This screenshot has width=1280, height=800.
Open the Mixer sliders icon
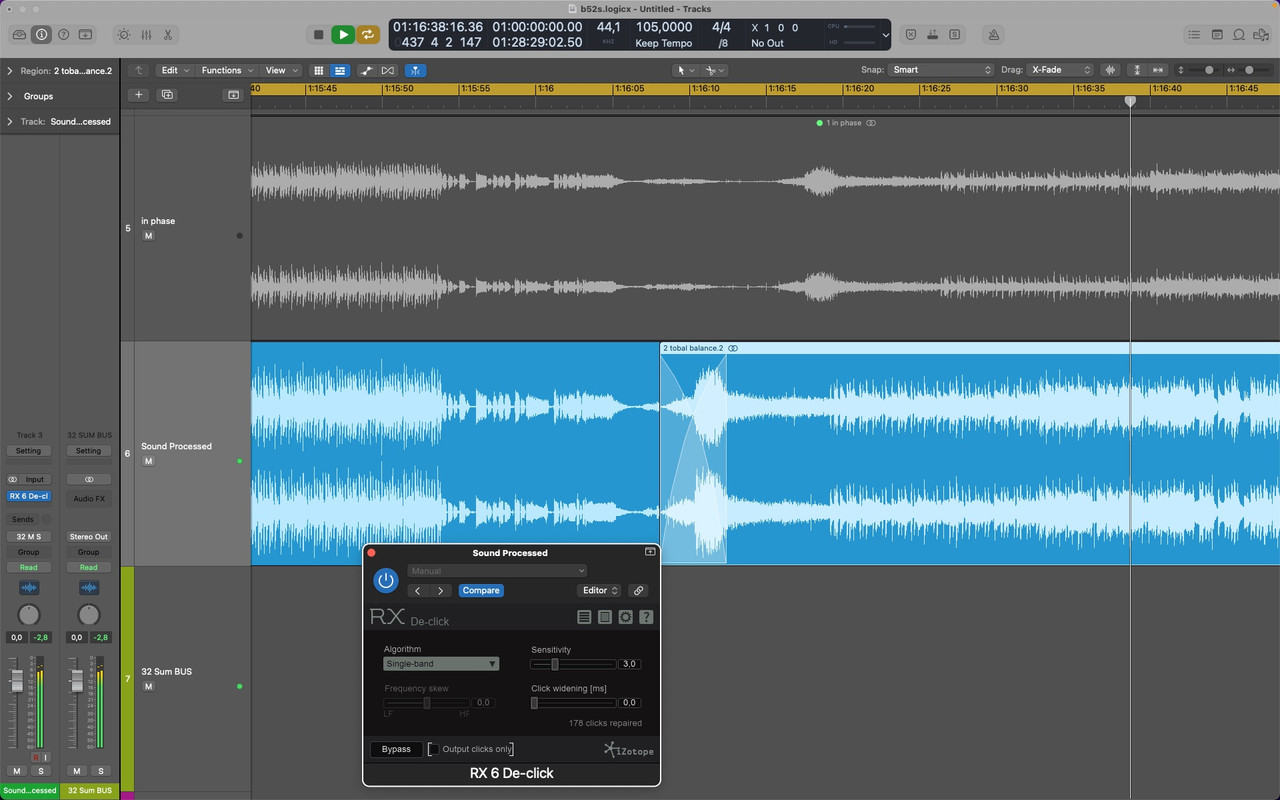click(x=146, y=34)
